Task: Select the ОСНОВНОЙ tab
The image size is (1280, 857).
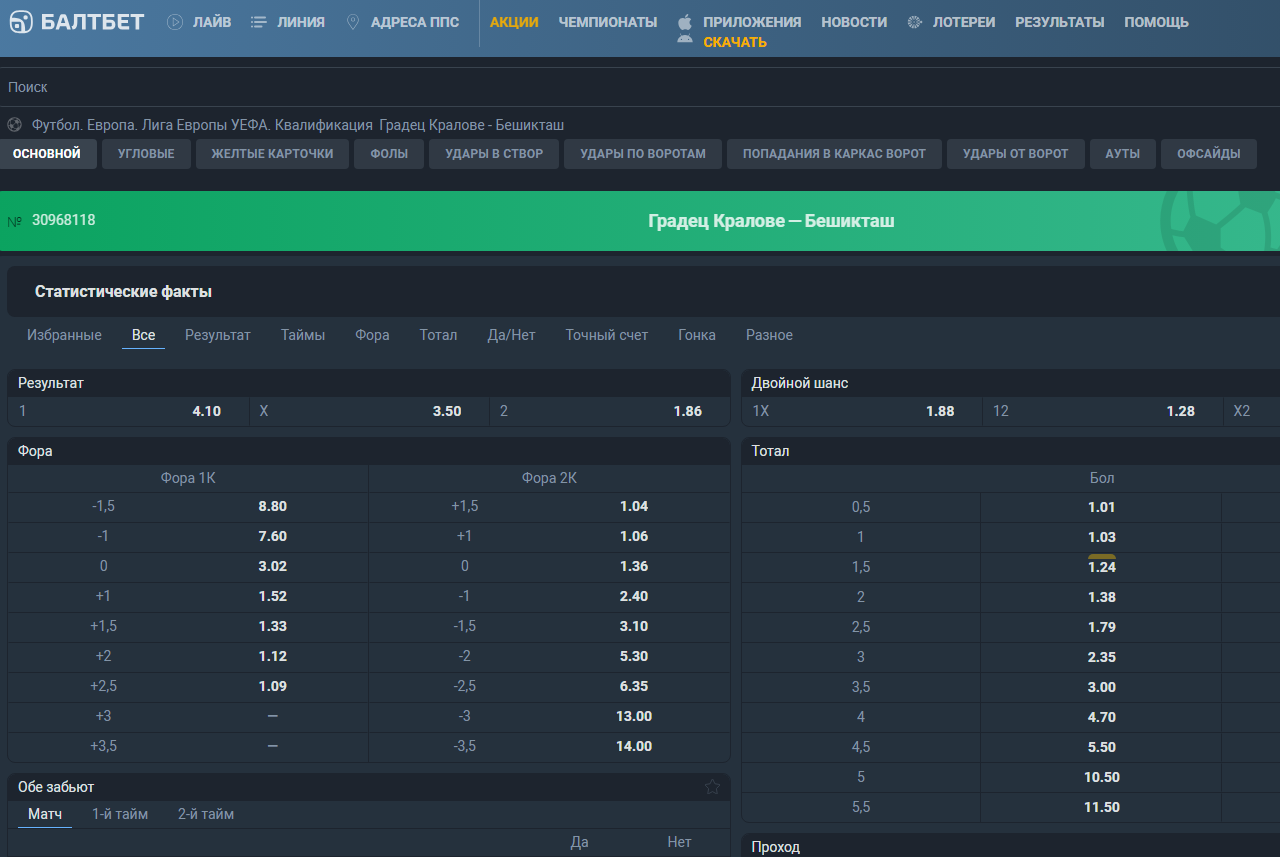Action: pyautogui.click(x=47, y=154)
